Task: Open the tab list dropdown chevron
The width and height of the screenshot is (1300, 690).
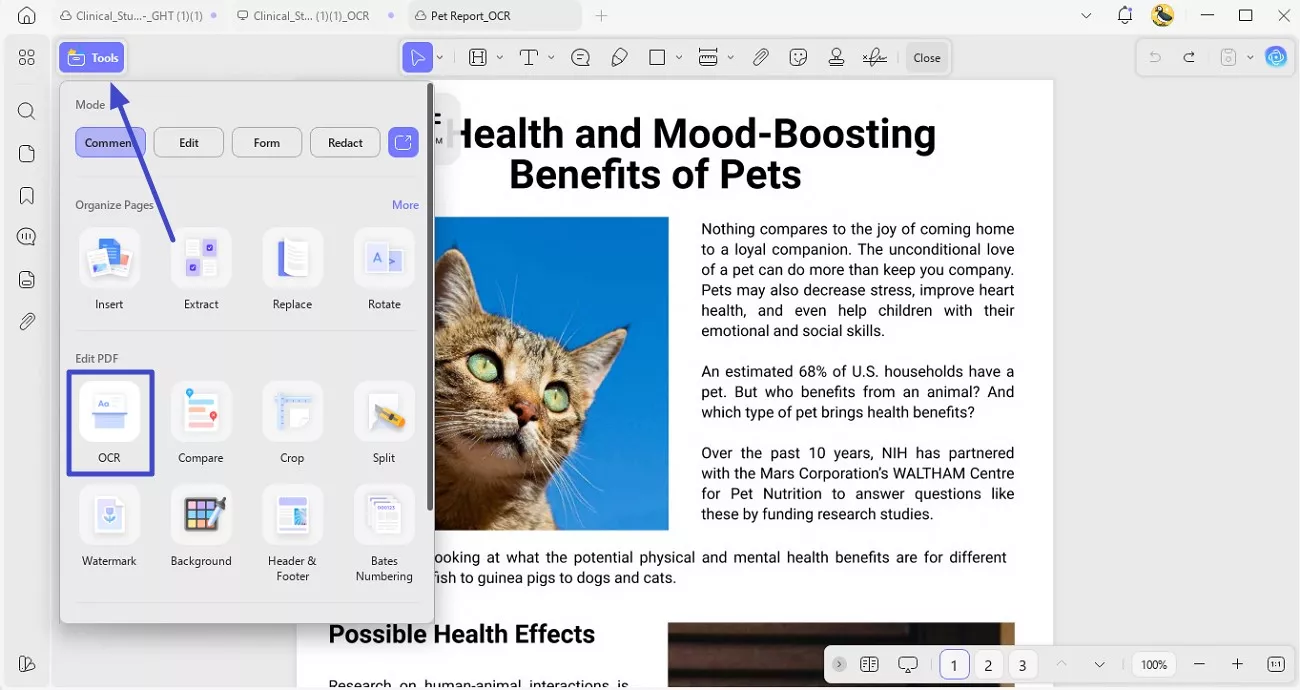Action: (x=1087, y=15)
